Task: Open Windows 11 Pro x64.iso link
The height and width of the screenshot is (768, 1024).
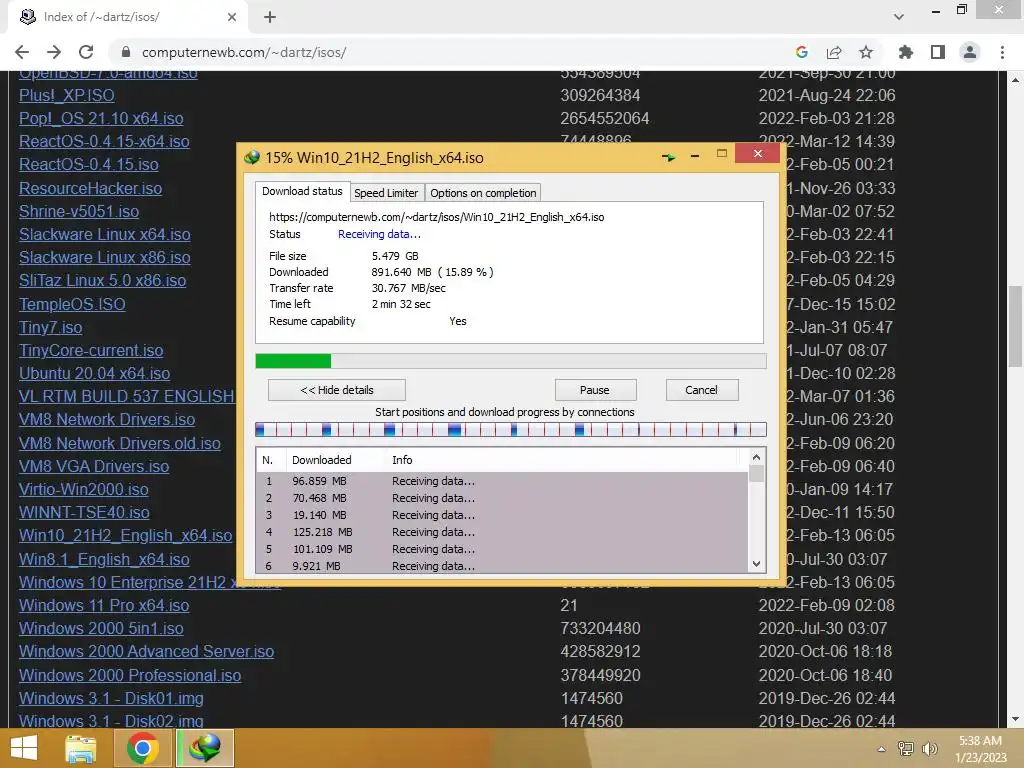Action: click(104, 605)
